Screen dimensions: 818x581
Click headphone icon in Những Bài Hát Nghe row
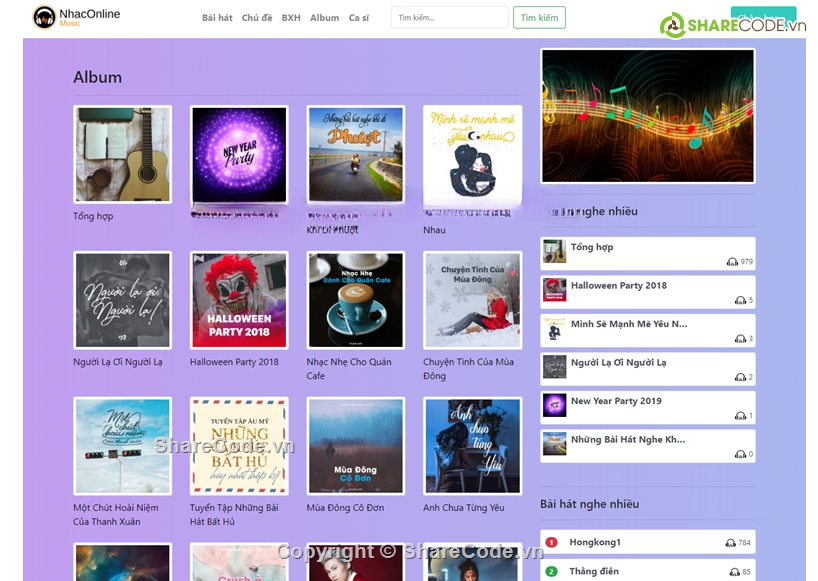coord(740,454)
